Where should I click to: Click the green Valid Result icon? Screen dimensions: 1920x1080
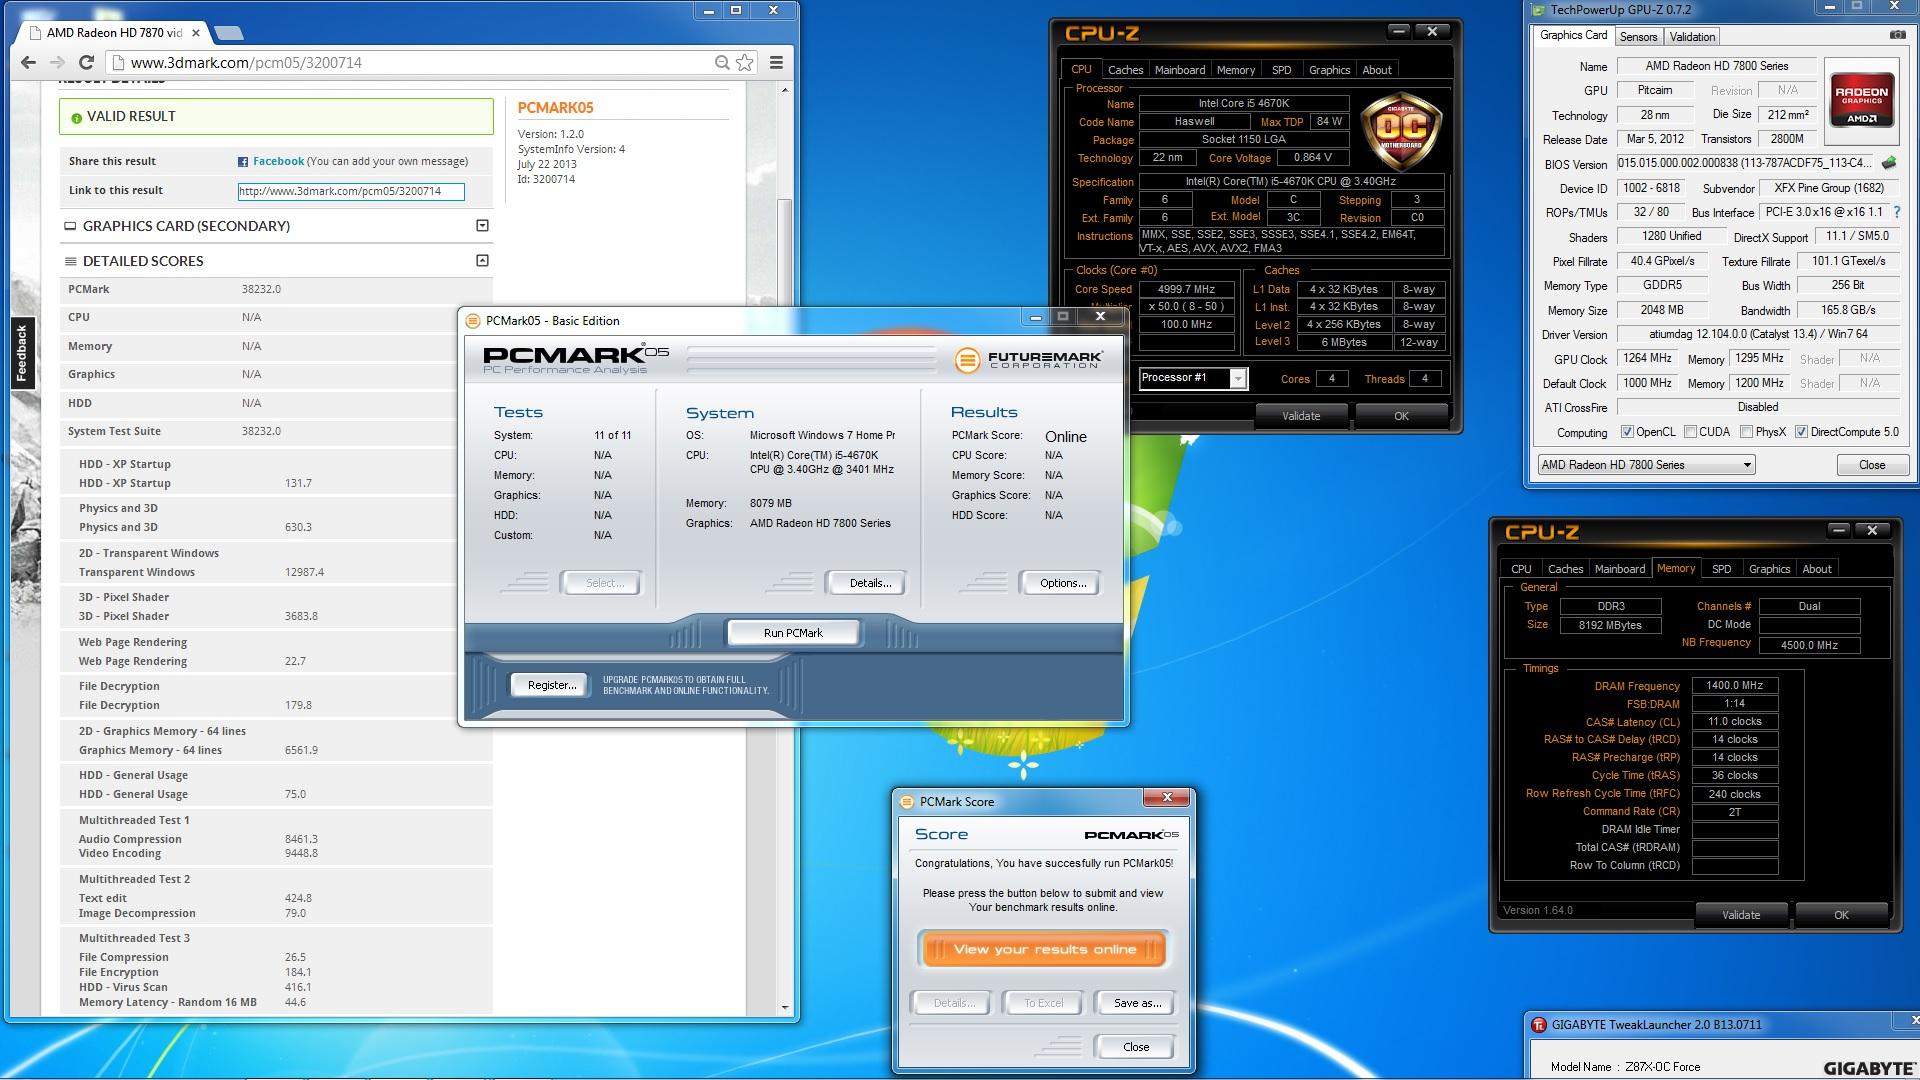[76, 117]
